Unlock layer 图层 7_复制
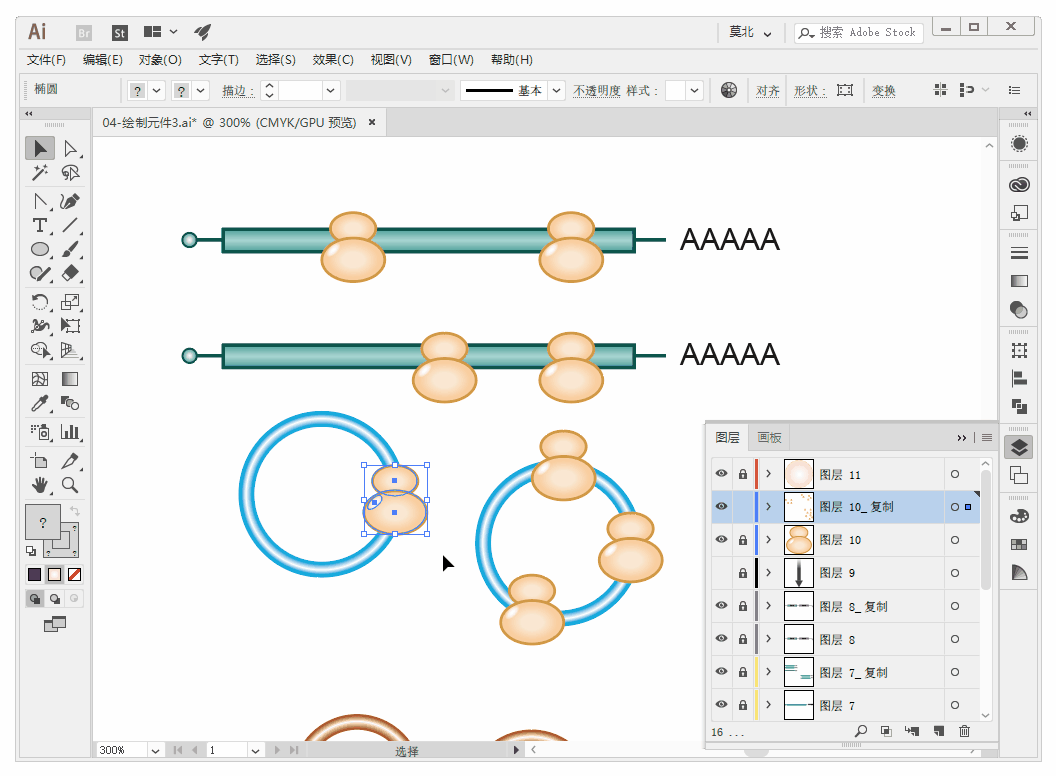The width and height of the screenshot is (1056, 776). pyautogui.click(x=743, y=672)
